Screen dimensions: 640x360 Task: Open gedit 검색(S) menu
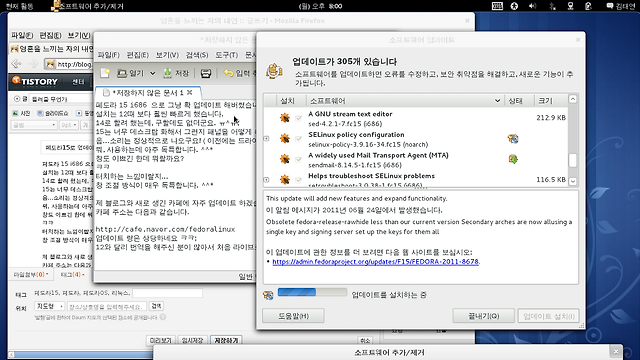[x=197, y=55]
